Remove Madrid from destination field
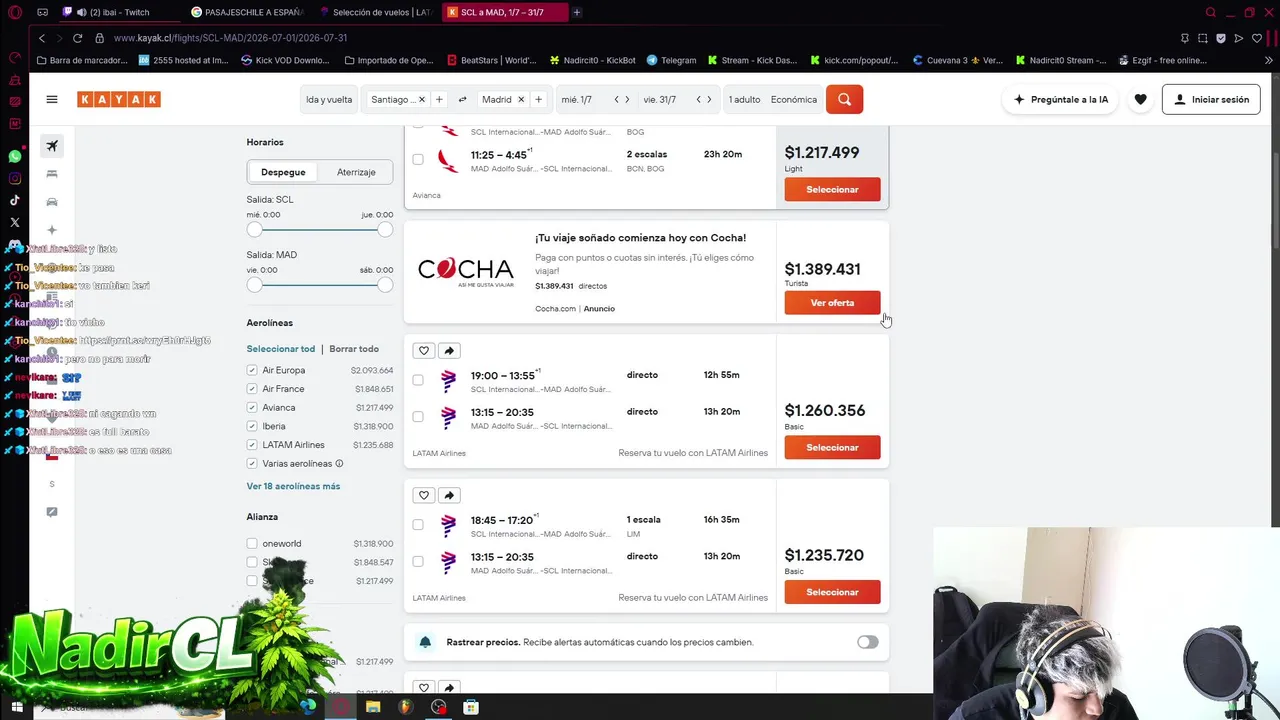This screenshot has width=1280, height=720. point(520,99)
